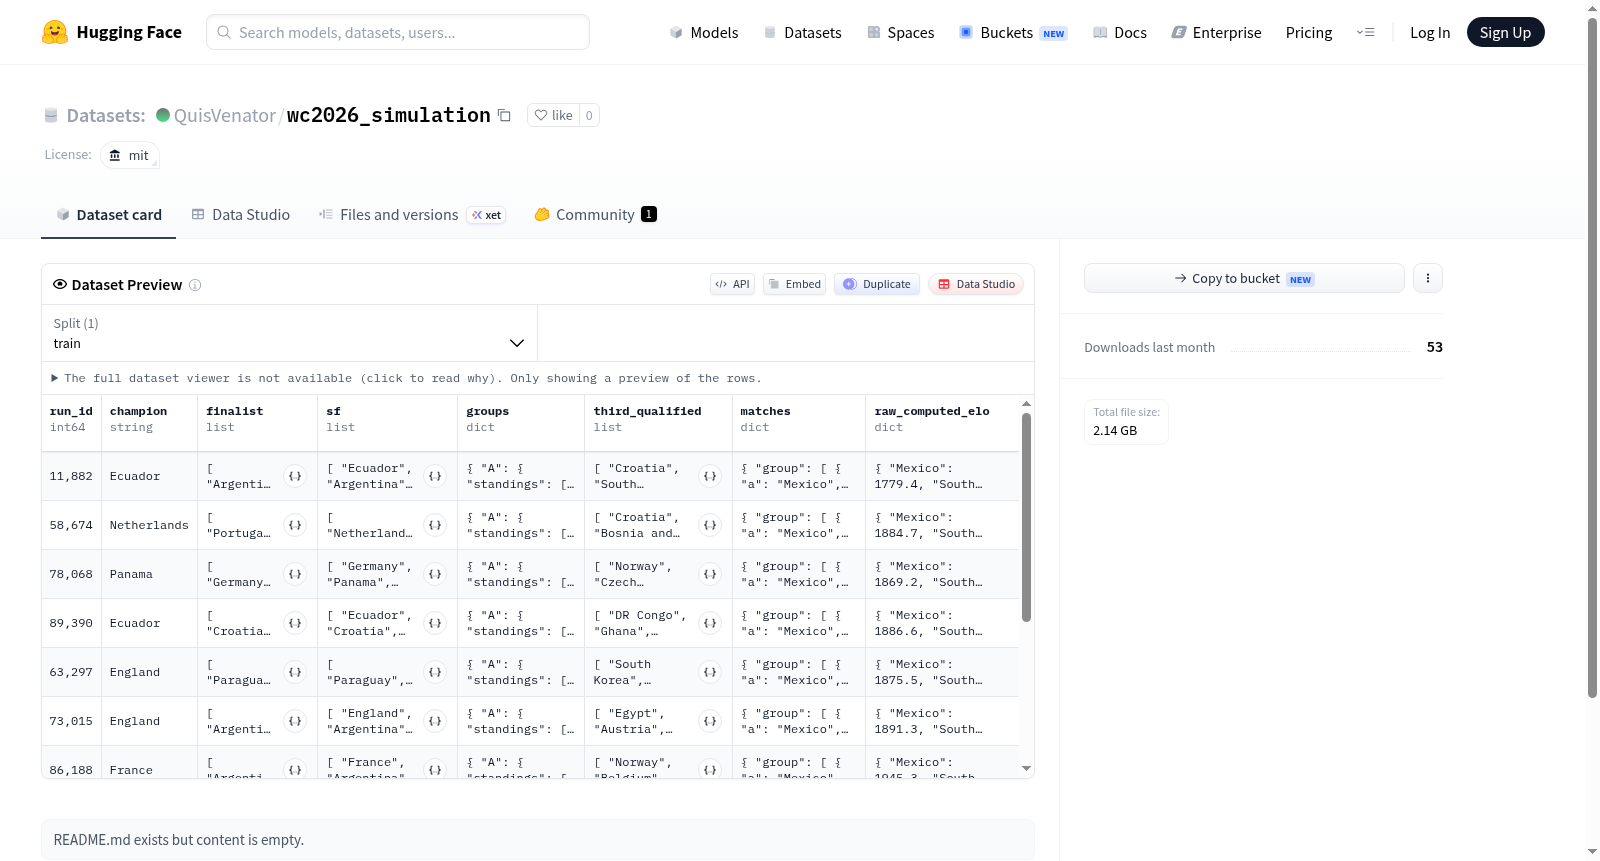The image size is (1600, 861).
Task: Click the run_id cell "63,297"
Action: (x=71, y=672)
